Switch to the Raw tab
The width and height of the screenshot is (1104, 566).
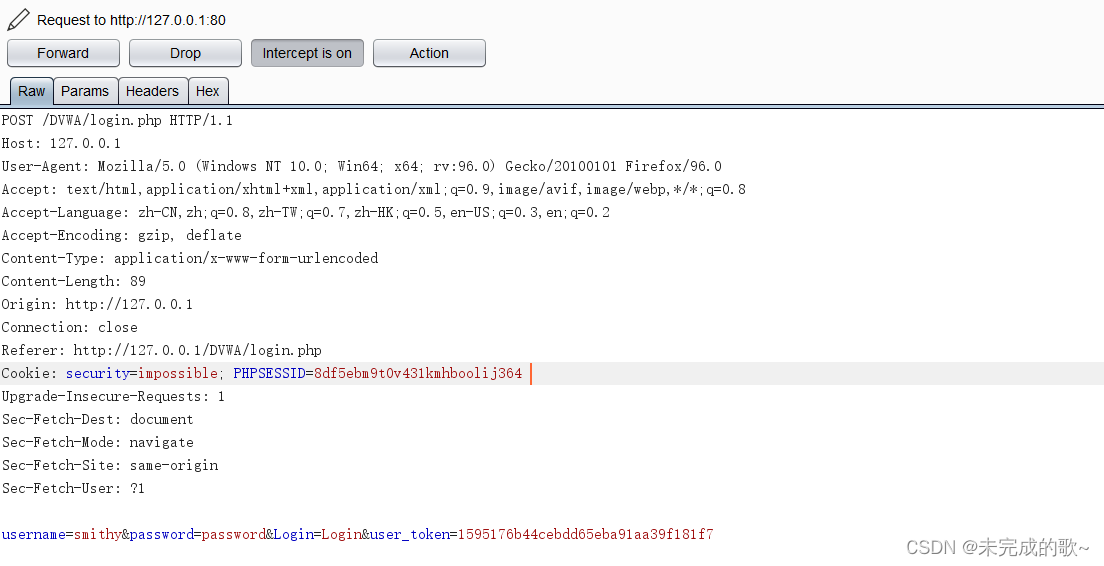pos(32,92)
